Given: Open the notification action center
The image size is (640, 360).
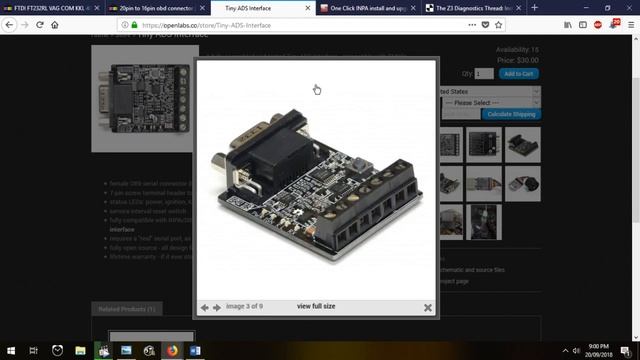Looking at the screenshot, I should tap(625, 351).
